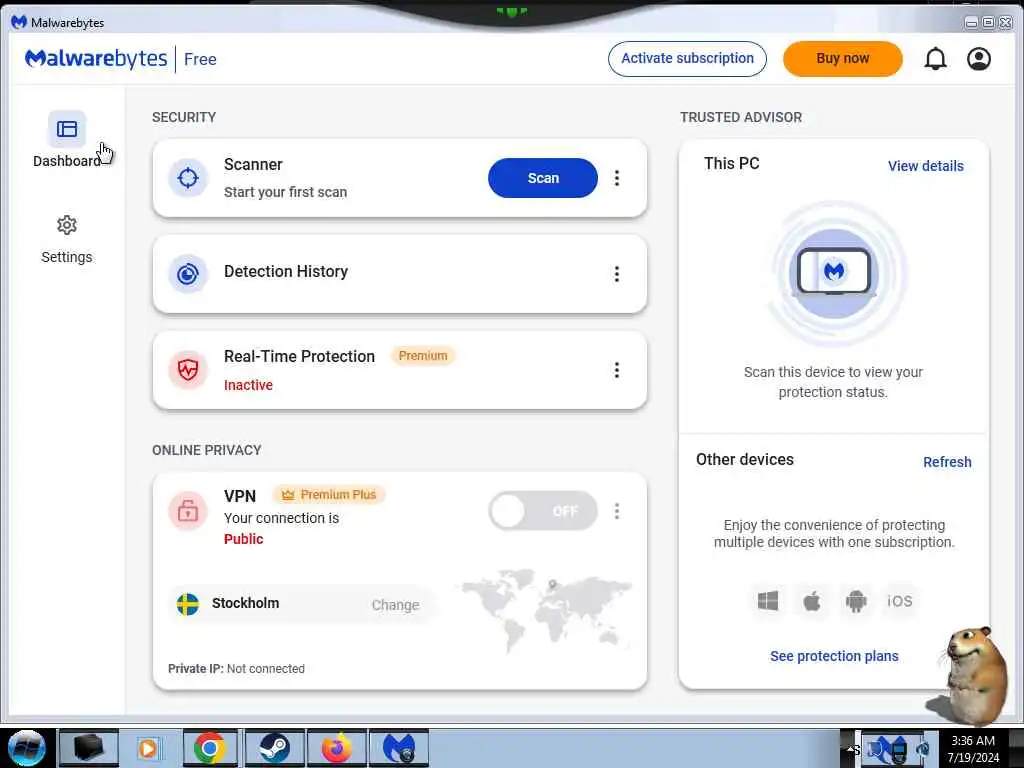Click the This PC laptop illustration
The image size is (1024, 768).
pyautogui.click(x=833, y=272)
